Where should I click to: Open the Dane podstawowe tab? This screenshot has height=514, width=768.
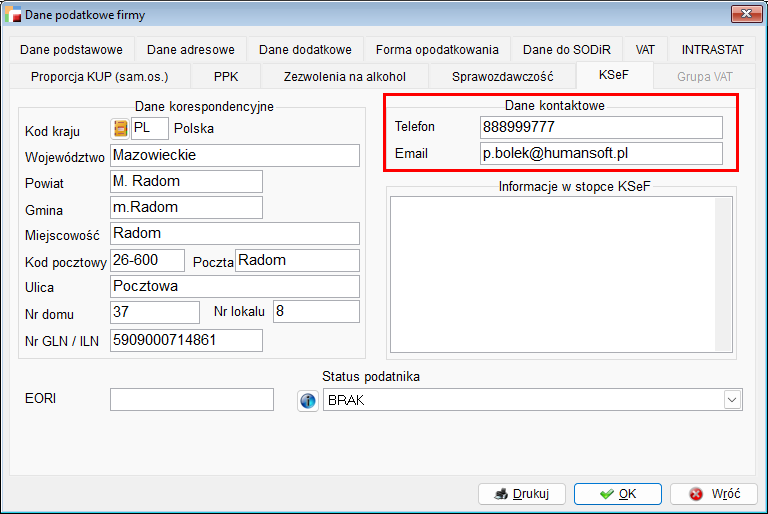70,49
